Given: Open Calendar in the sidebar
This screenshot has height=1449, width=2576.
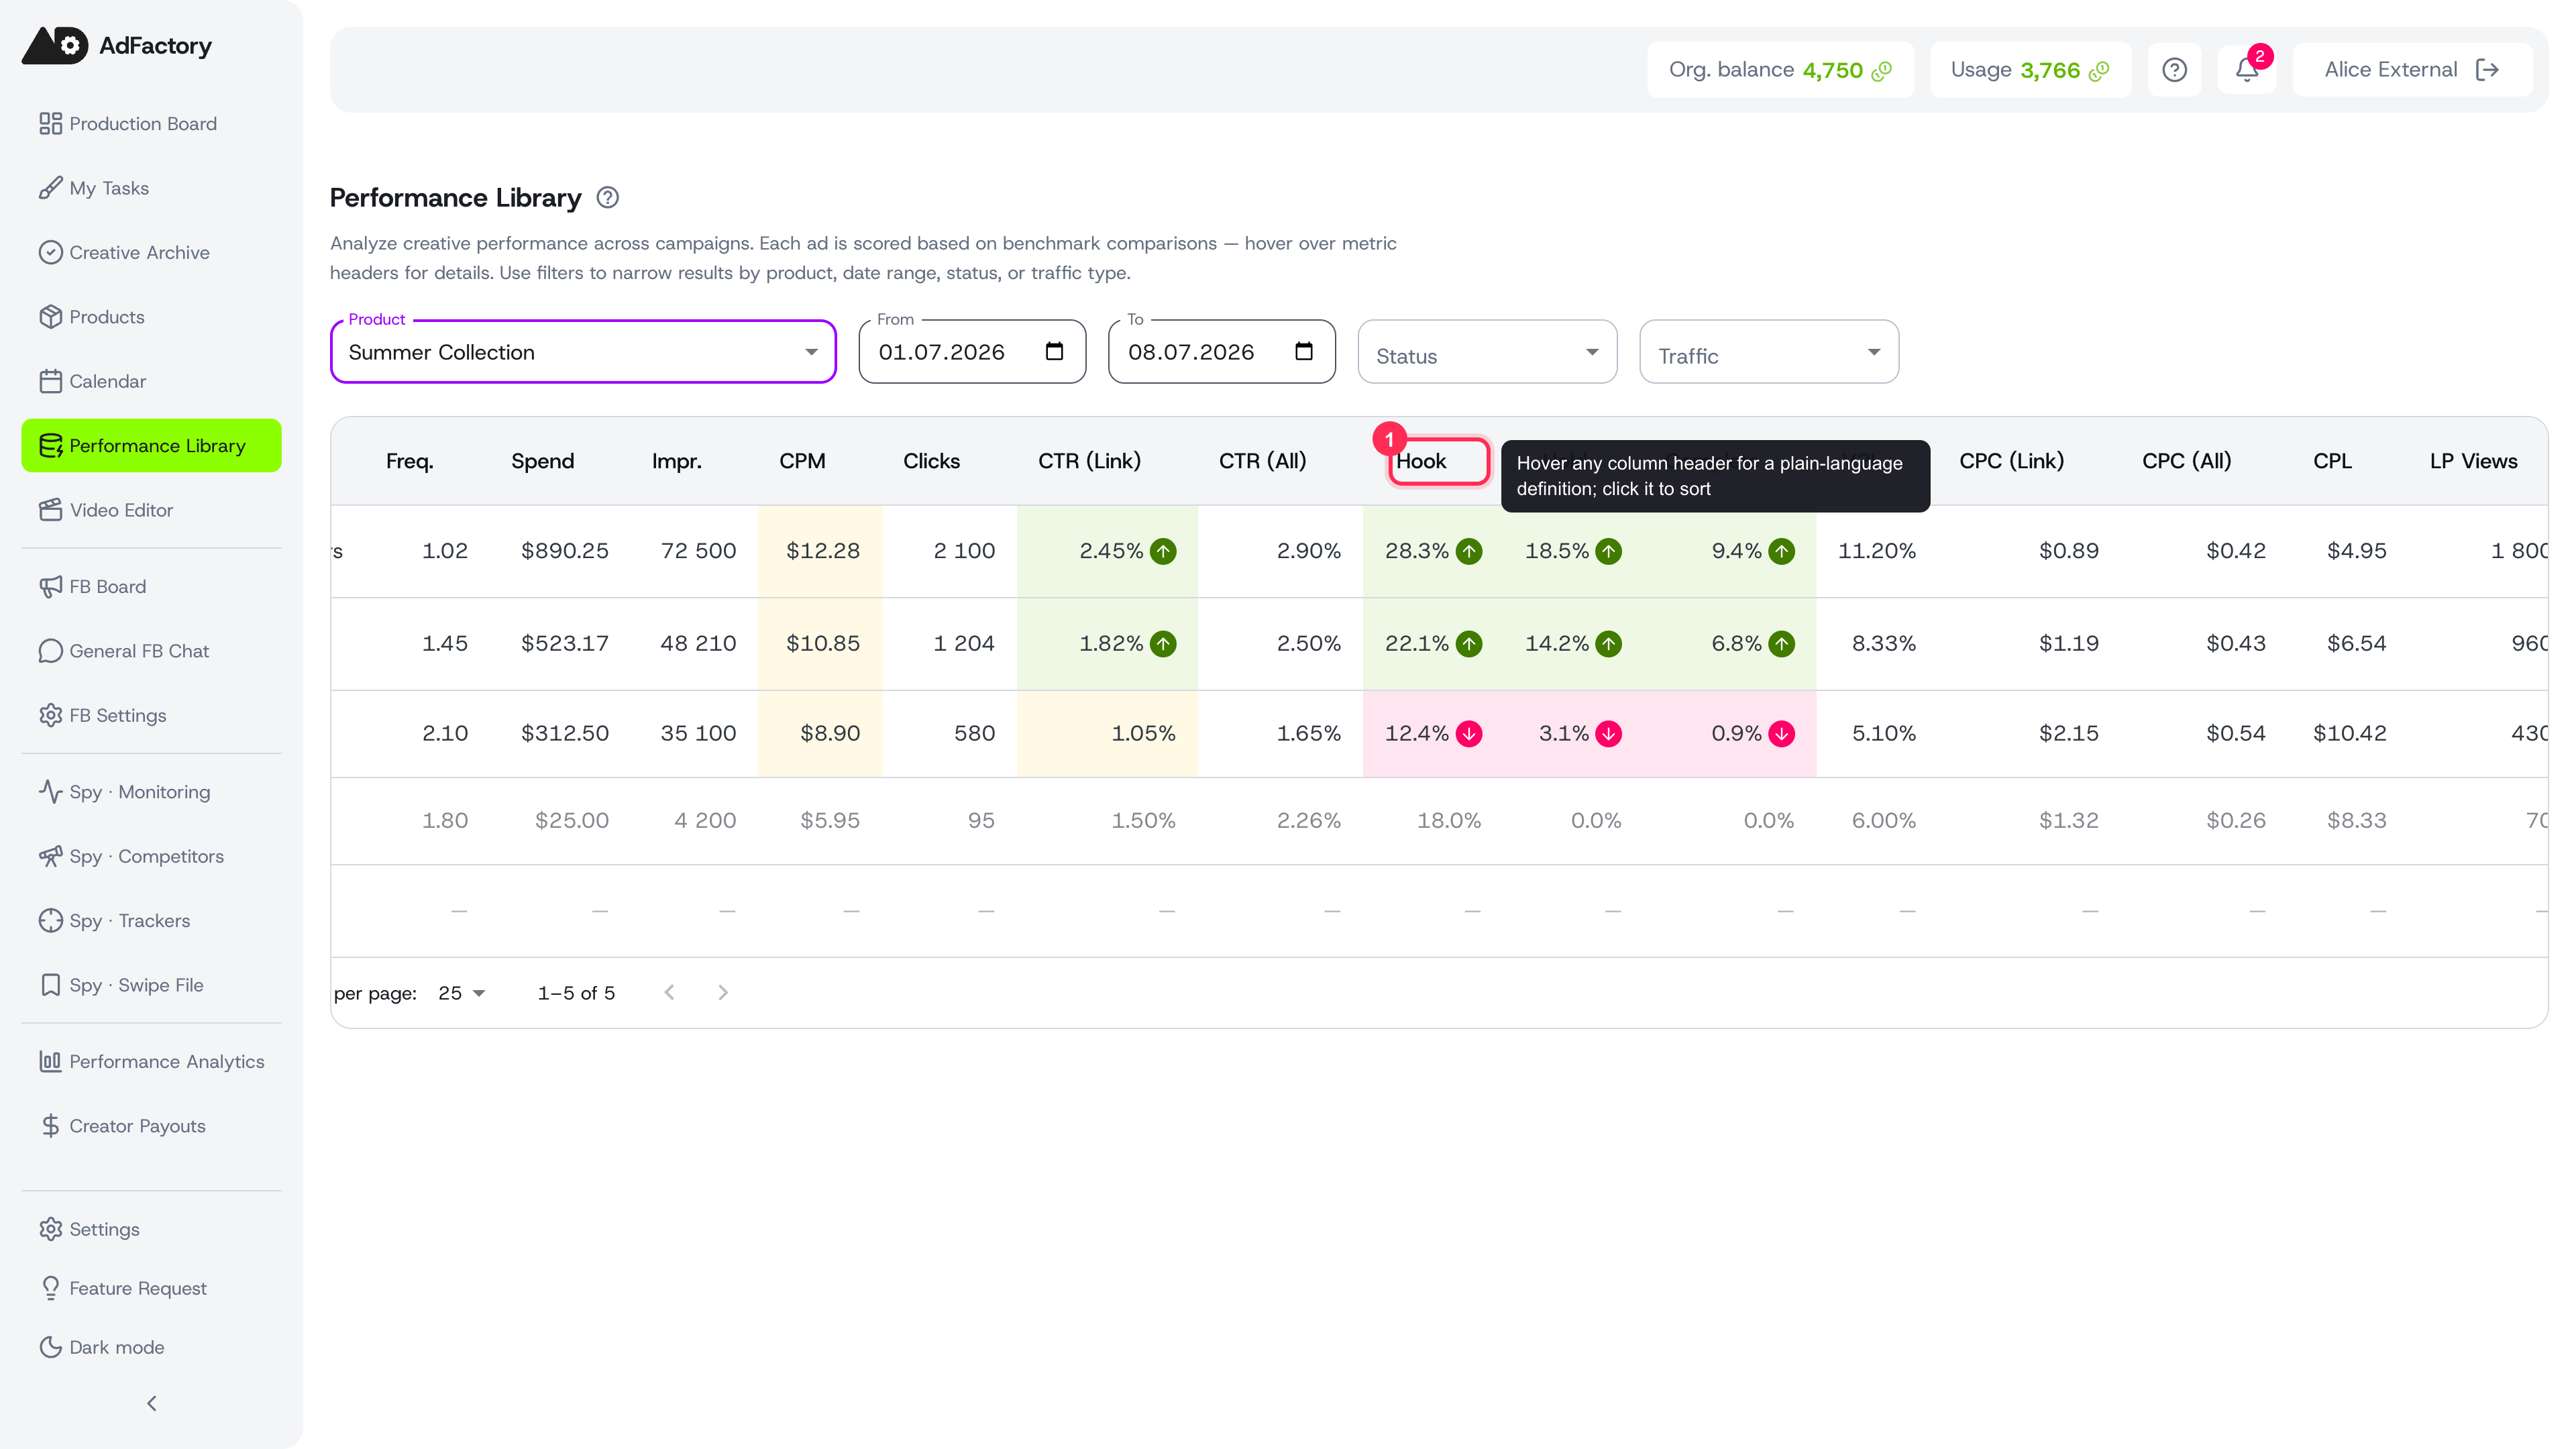Looking at the screenshot, I should [151, 381].
